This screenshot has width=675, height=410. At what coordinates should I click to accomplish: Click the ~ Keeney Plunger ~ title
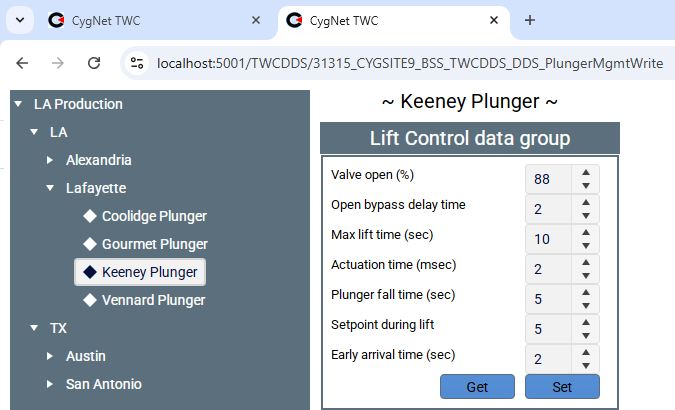point(470,102)
